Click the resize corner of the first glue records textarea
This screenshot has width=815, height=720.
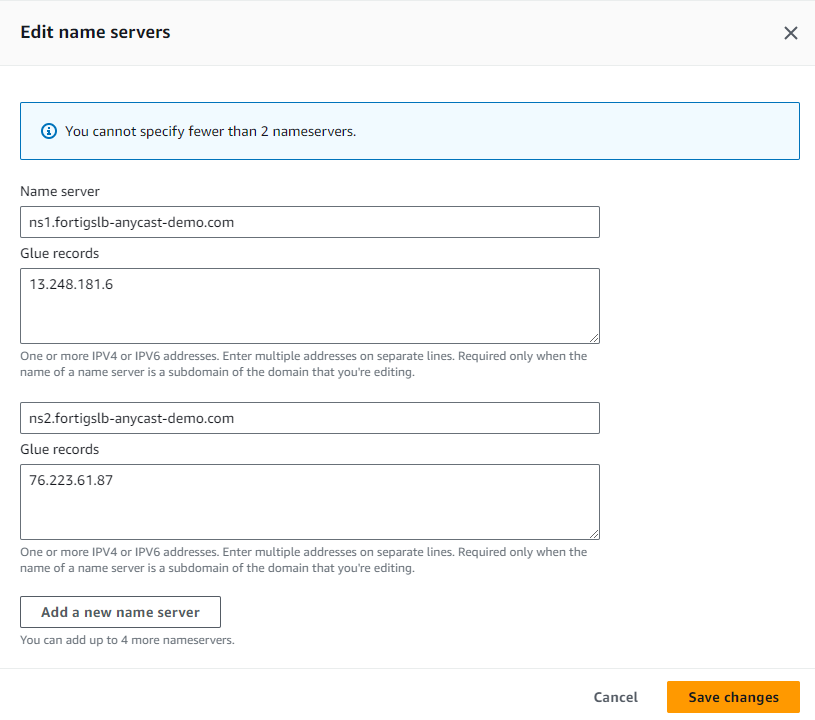595,340
